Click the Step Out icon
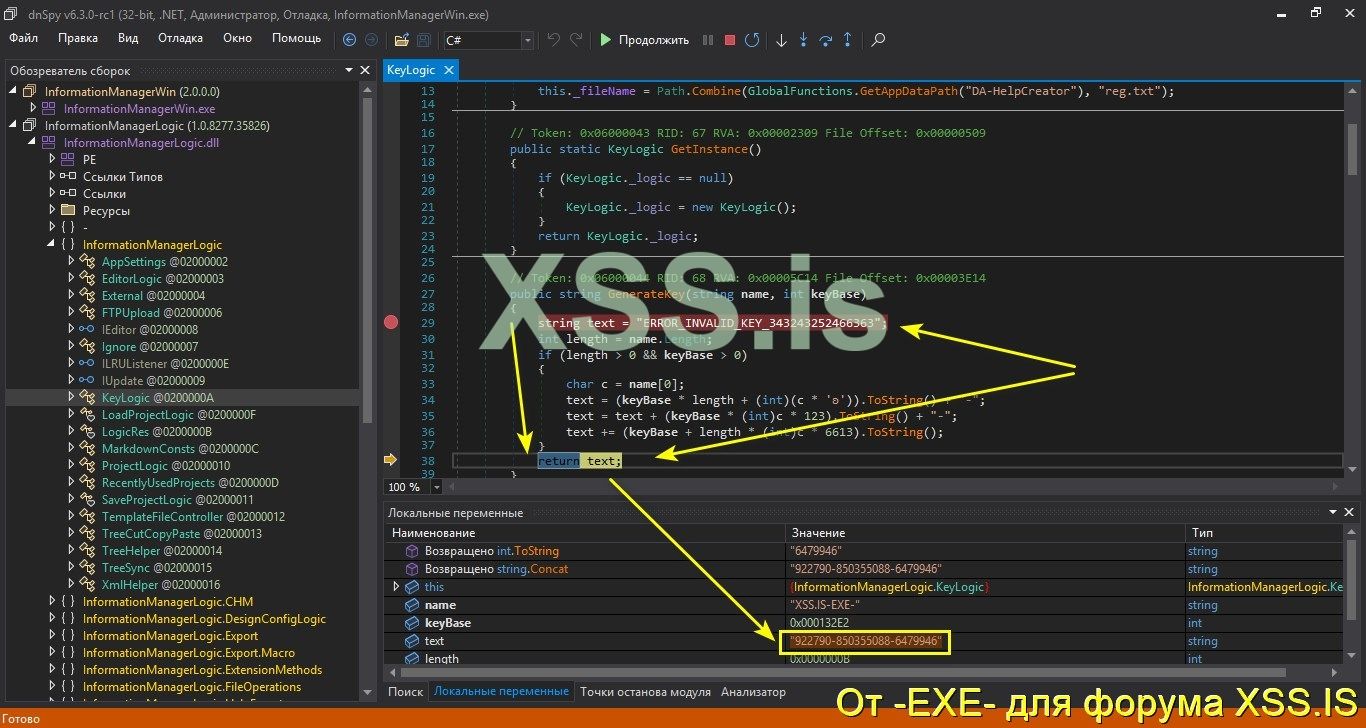The width and height of the screenshot is (1366, 728). coord(847,40)
